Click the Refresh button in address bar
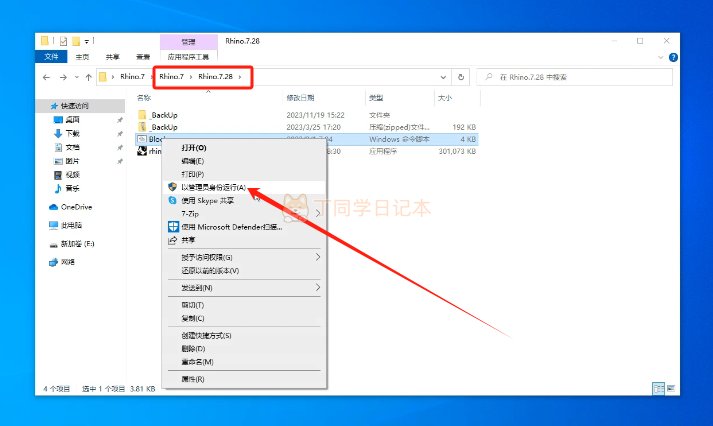 point(461,77)
